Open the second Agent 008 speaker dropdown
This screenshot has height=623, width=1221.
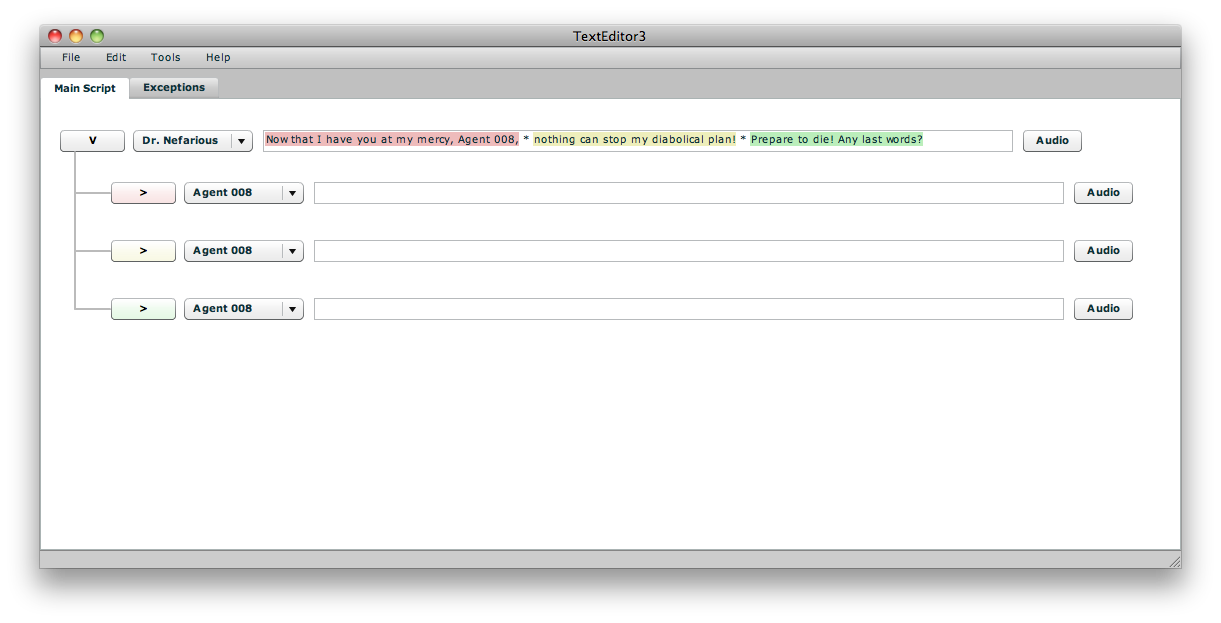(x=244, y=251)
